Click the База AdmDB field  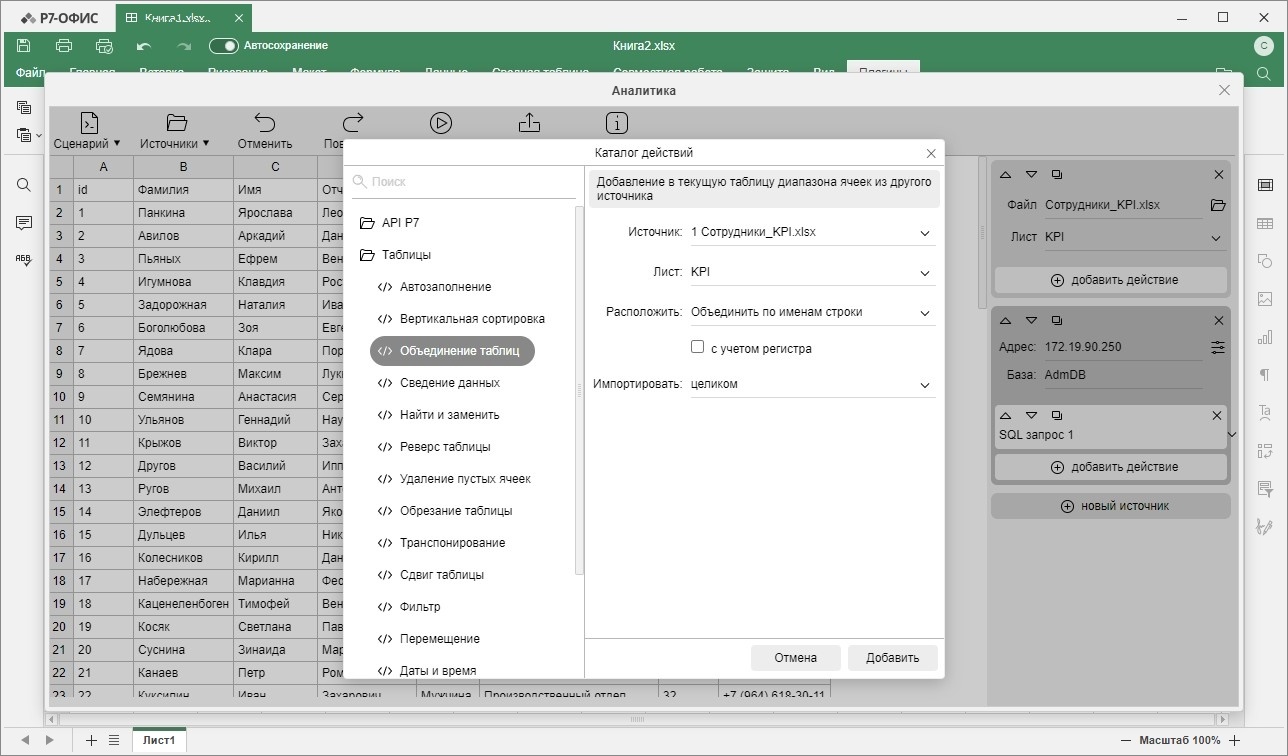pyautogui.click(x=1122, y=376)
